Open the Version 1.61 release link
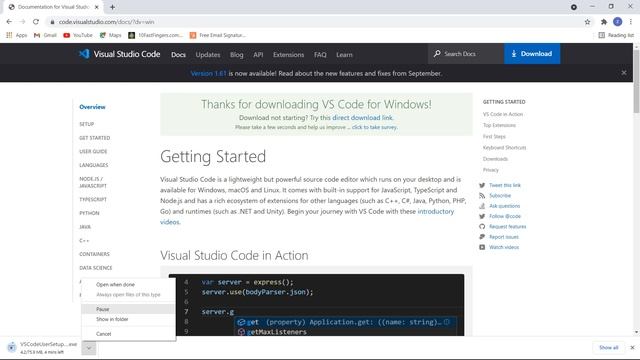The image size is (640, 360). [x=208, y=73]
